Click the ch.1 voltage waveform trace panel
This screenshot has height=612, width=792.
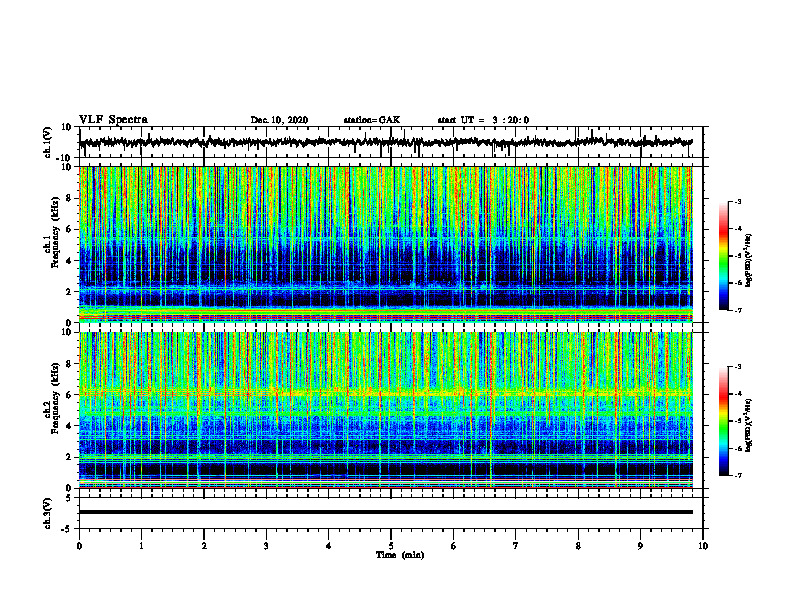point(390,142)
